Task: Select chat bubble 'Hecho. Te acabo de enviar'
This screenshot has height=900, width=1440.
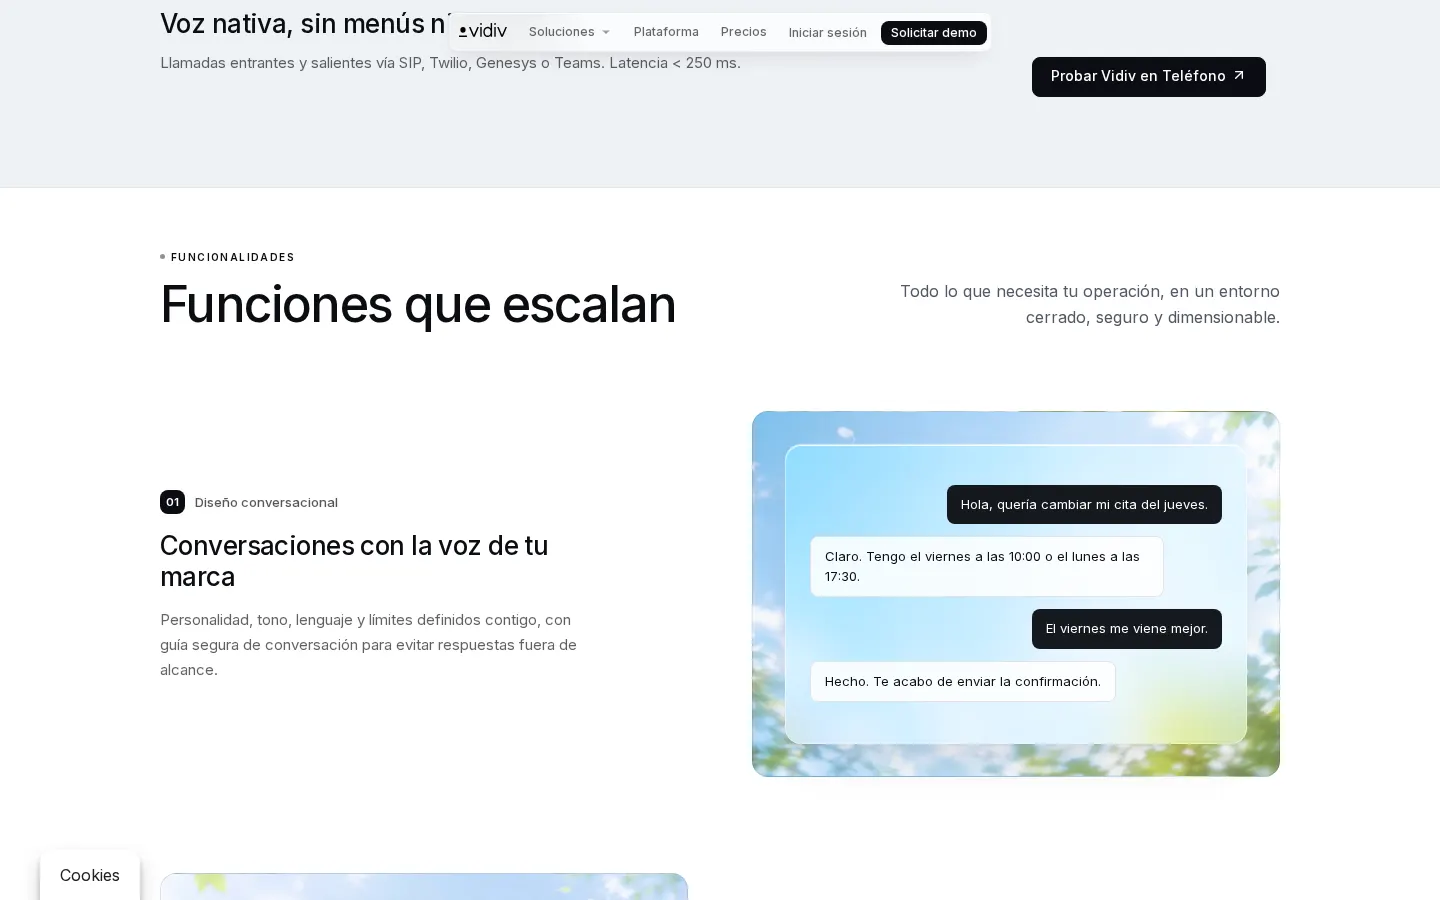Action: pyautogui.click(x=963, y=681)
